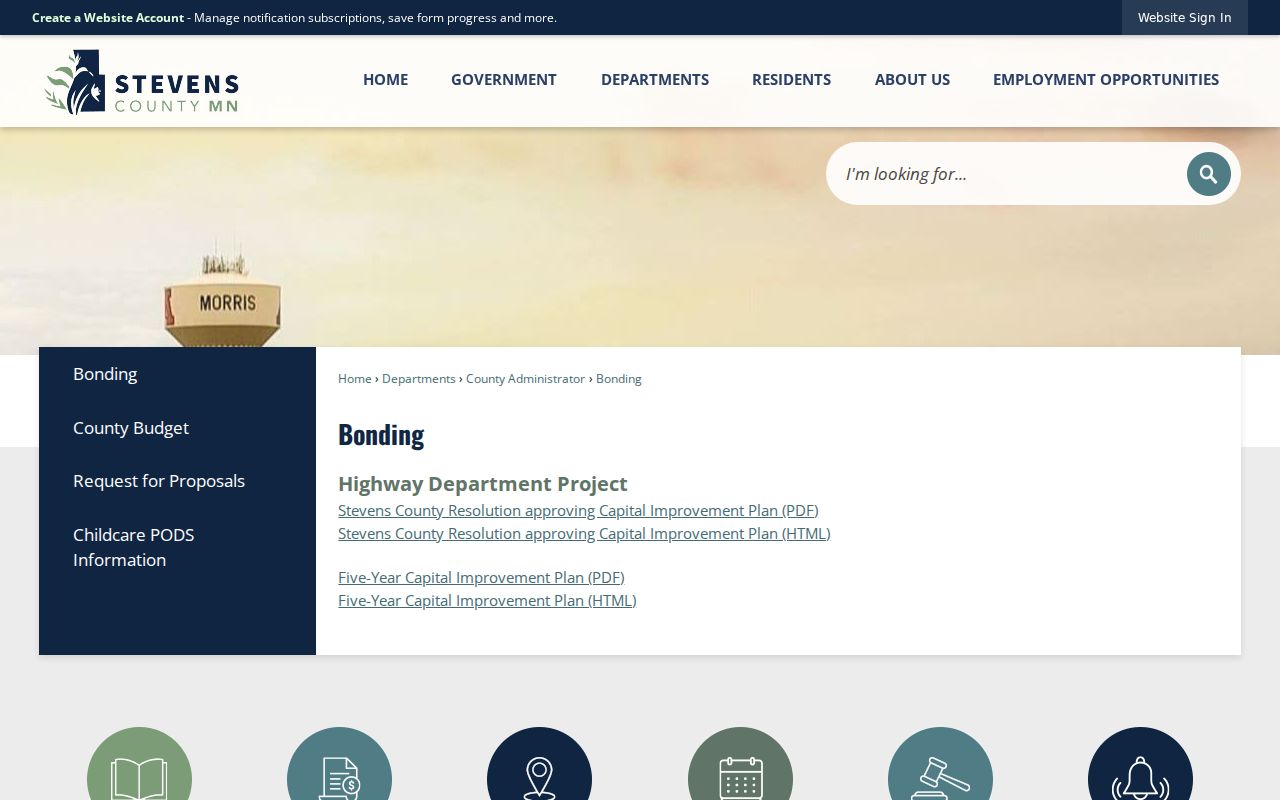
Task: Open Resolution approving Capital Improvement Plan (HTML)
Action: click(584, 534)
